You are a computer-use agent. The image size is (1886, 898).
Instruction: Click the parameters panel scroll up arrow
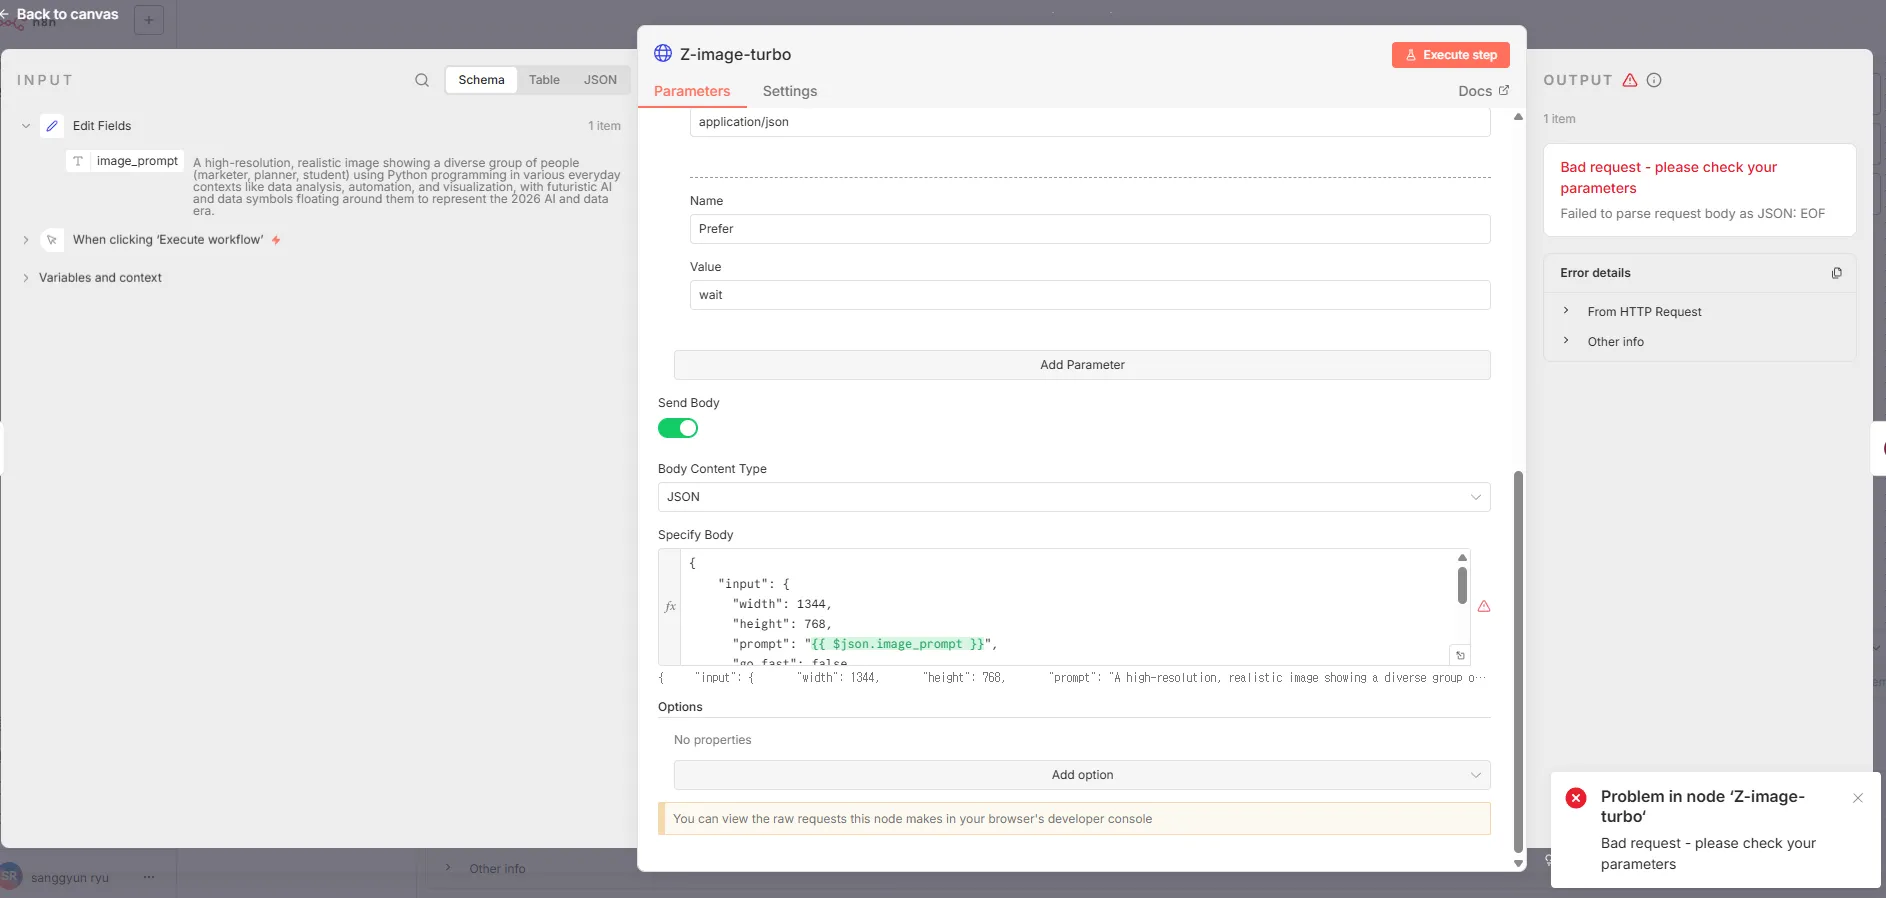(x=1518, y=117)
